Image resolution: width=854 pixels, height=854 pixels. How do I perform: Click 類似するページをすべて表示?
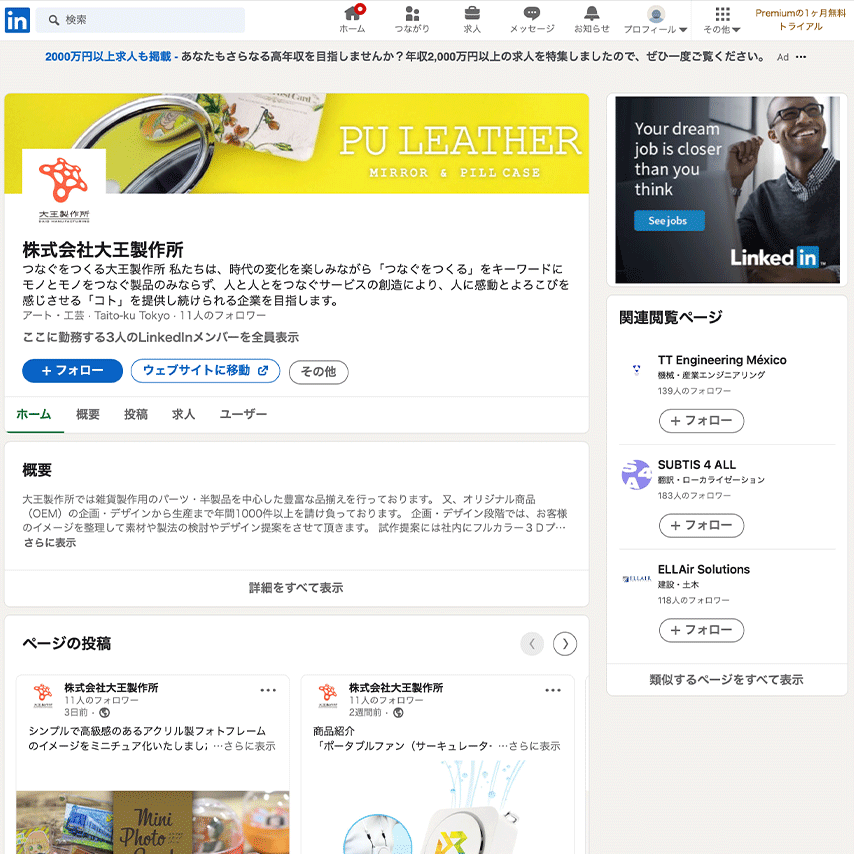click(727, 680)
